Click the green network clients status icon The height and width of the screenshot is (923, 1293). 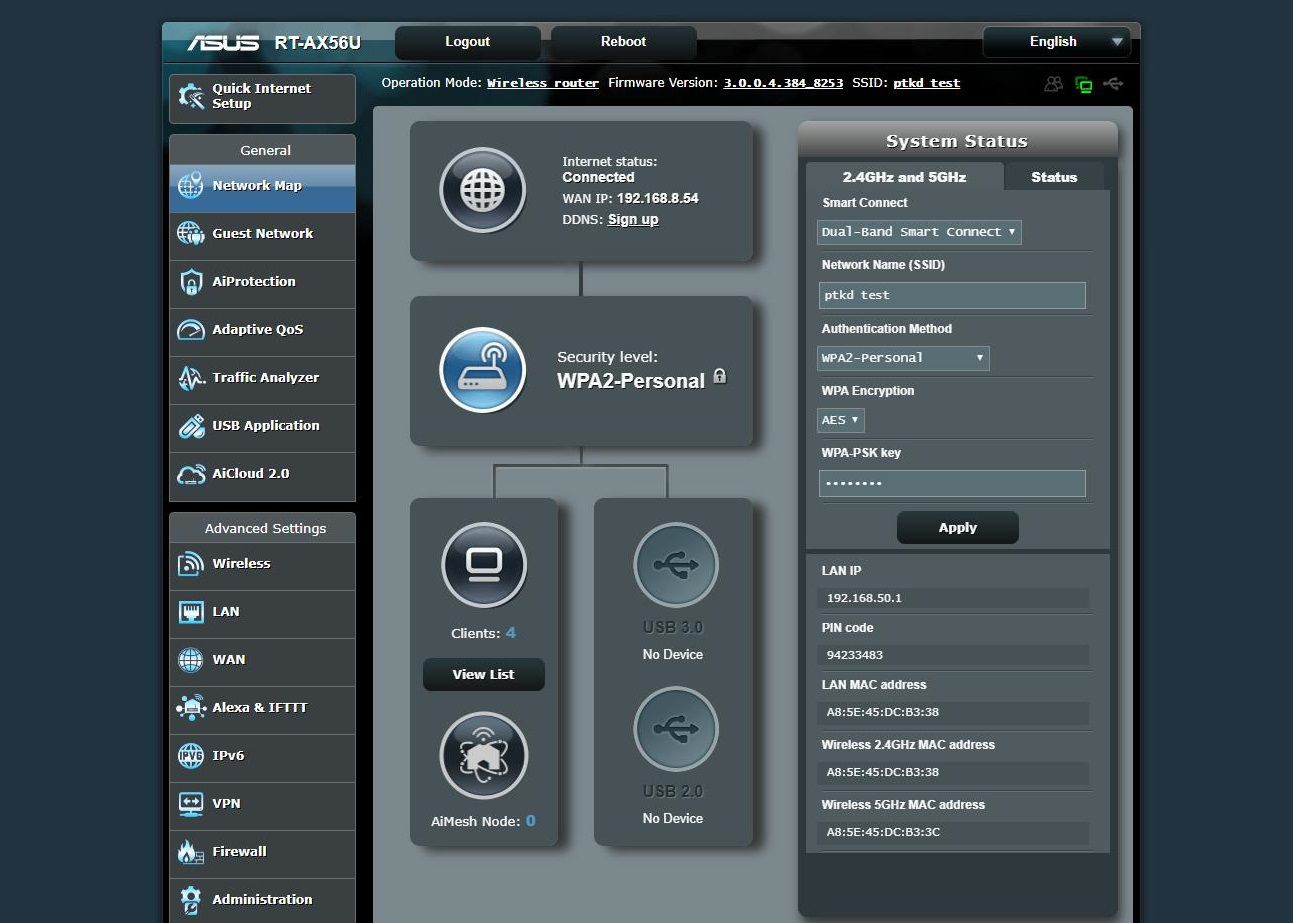pyautogui.click(x=1083, y=84)
